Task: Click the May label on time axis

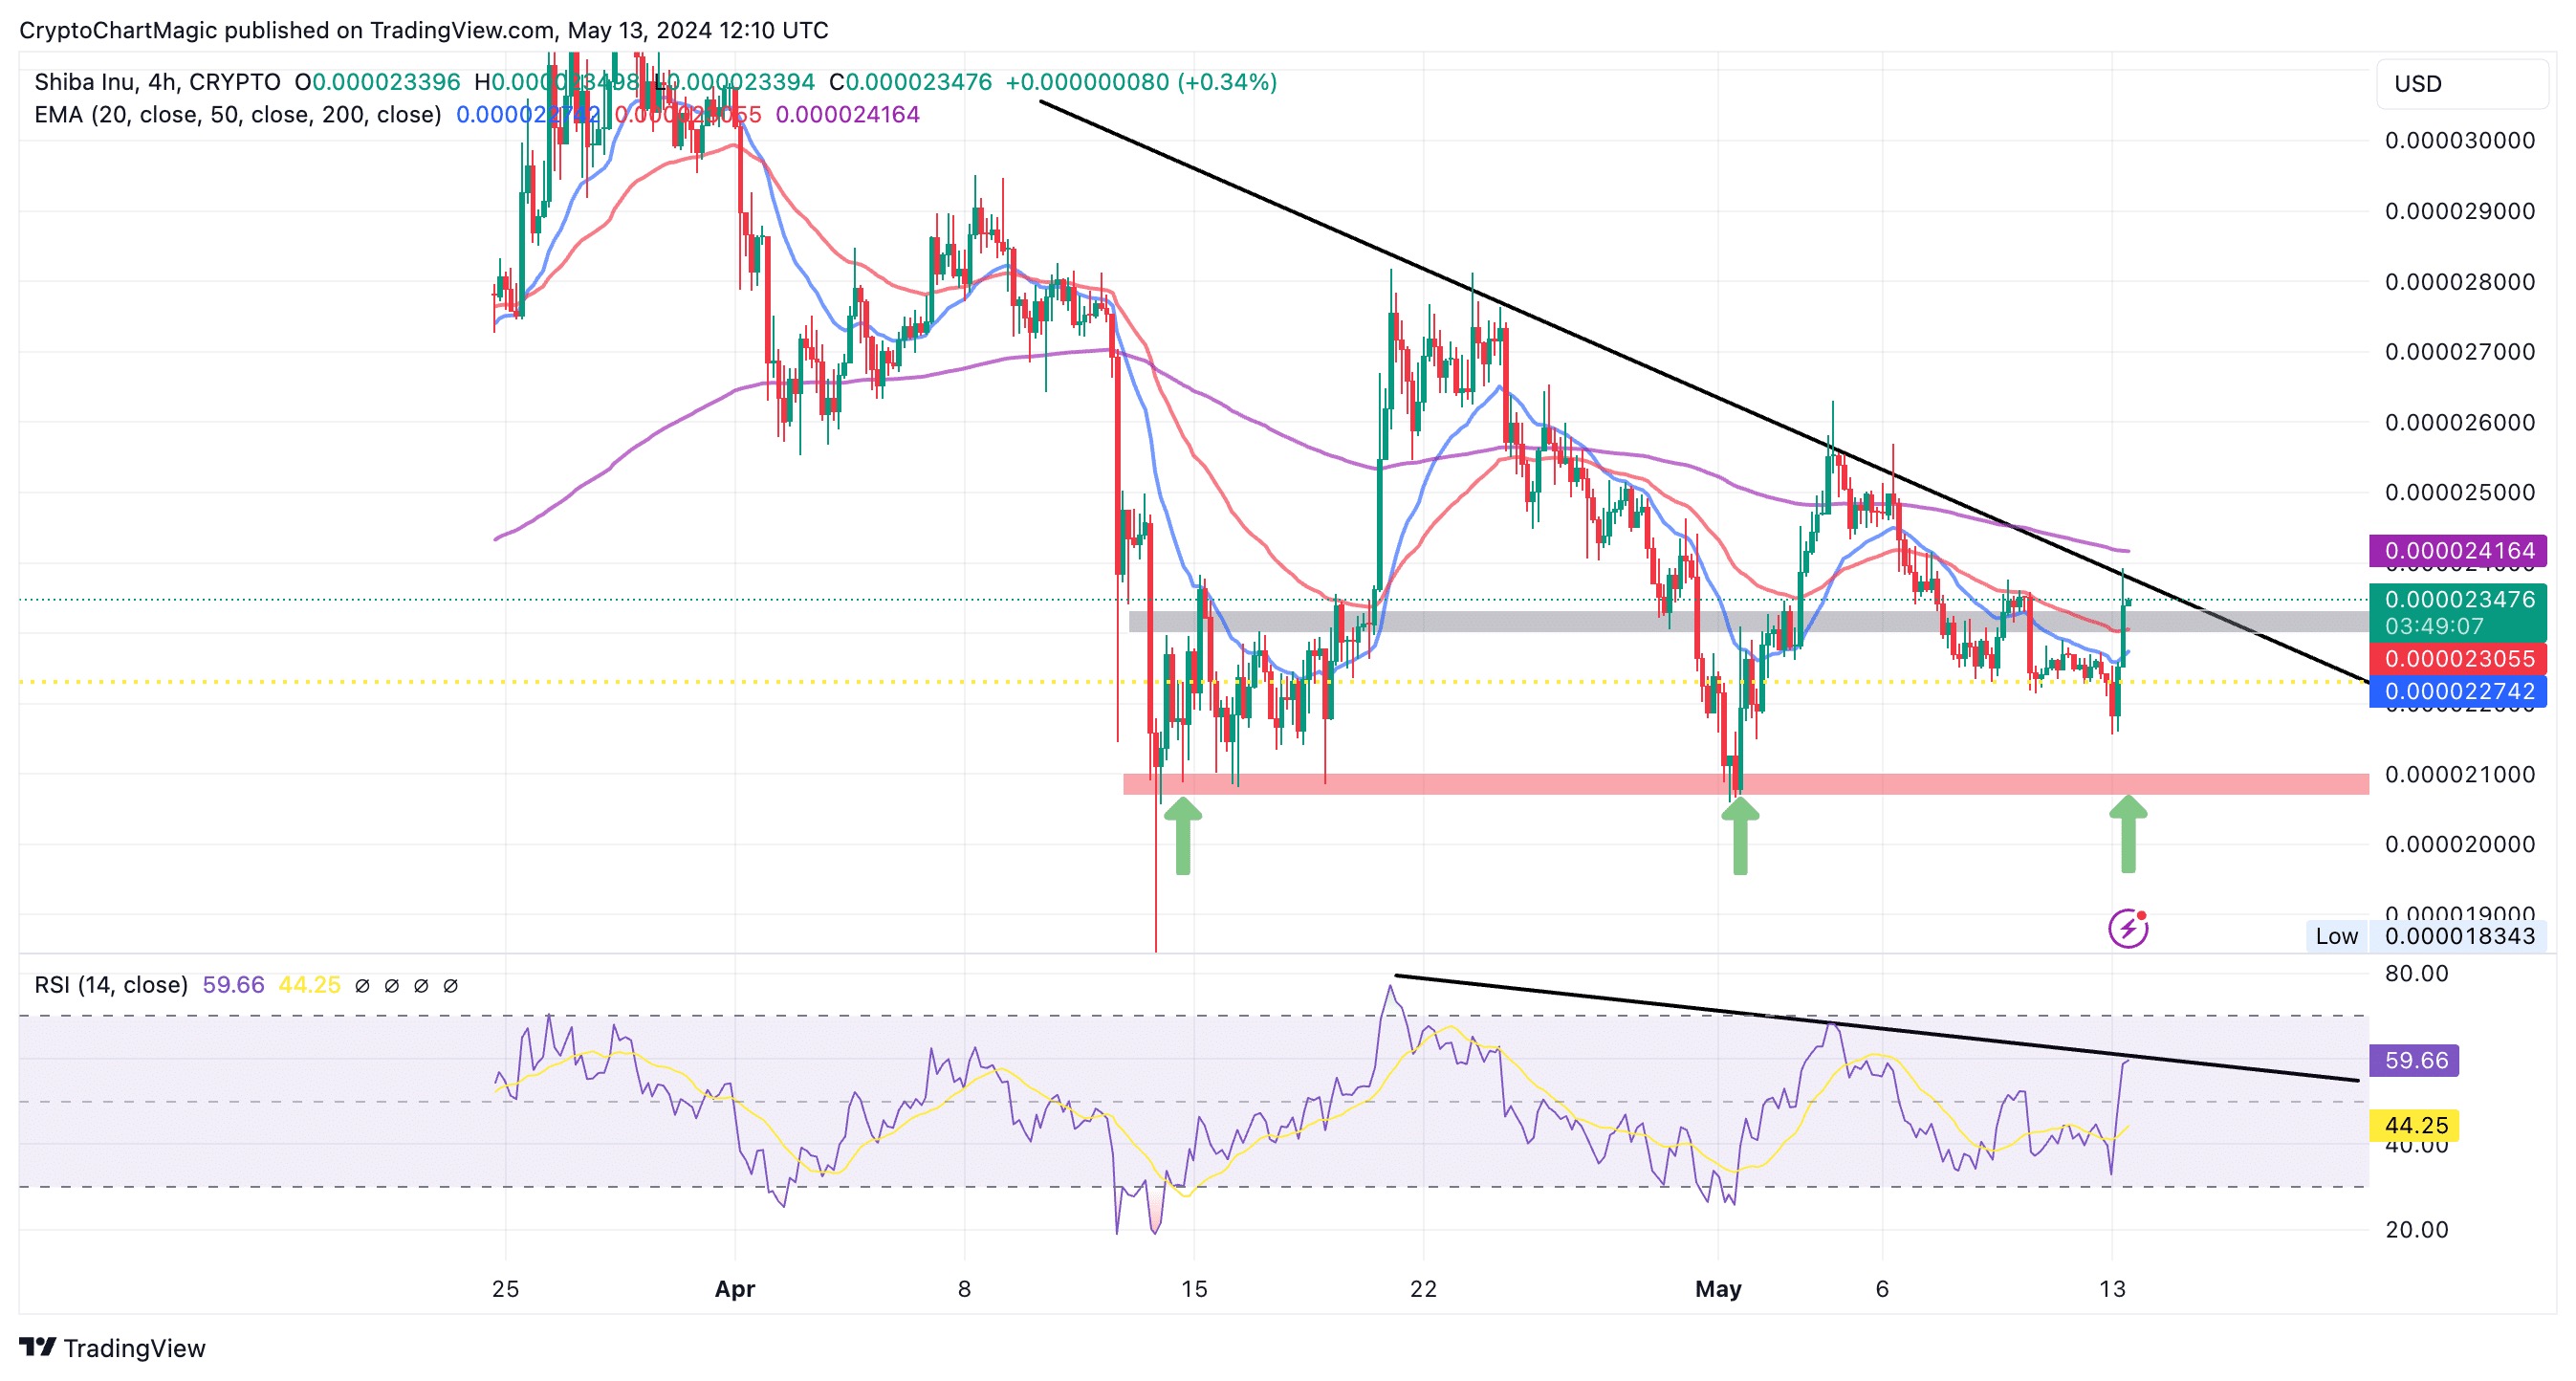Action: pos(1717,1289)
